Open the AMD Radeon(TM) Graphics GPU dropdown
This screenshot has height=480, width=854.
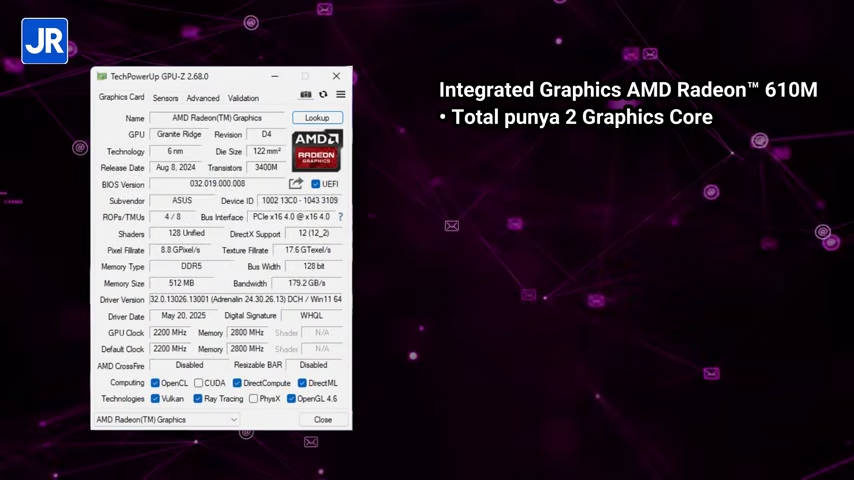point(167,420)
